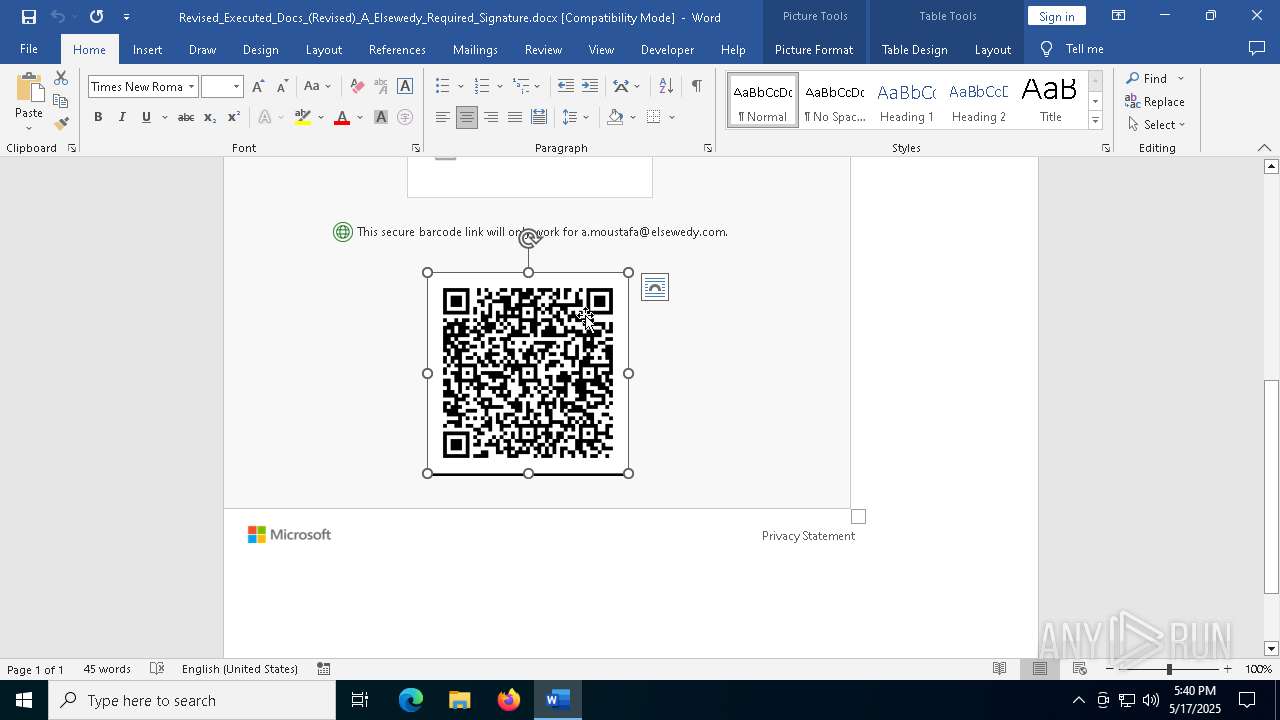Open the Privacy Statement link
Screen dimensions: 1280x720
click(x=808, y=536)
